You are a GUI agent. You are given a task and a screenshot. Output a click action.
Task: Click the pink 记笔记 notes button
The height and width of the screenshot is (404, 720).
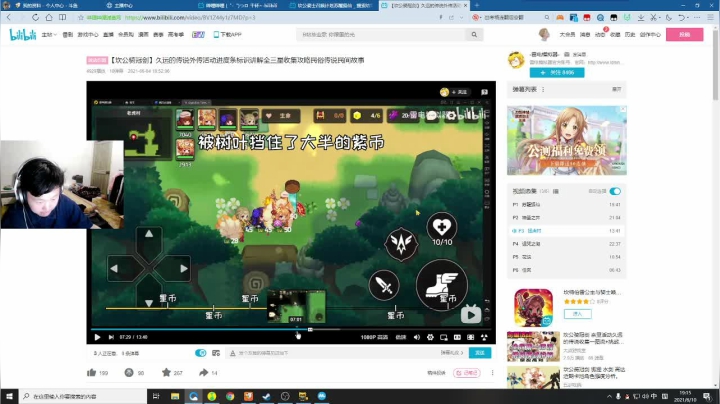[467, 373]
